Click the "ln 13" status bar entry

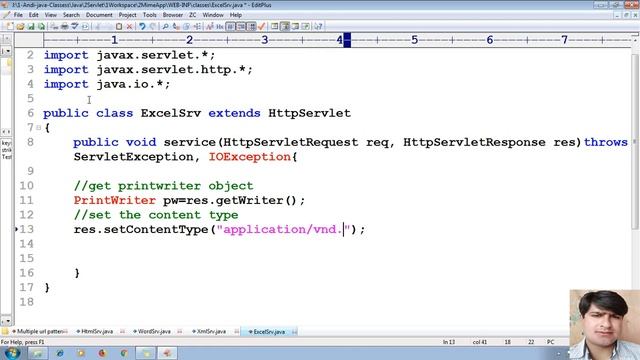pos(449,342)
